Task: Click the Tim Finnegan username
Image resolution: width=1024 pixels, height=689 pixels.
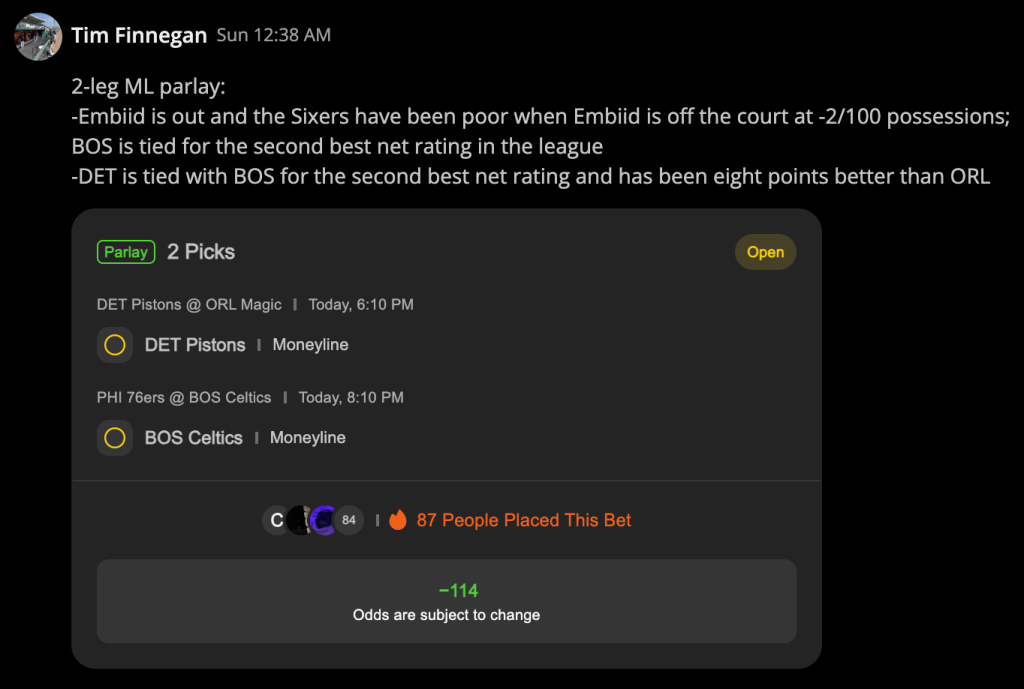Action: (x=139, y=35)
